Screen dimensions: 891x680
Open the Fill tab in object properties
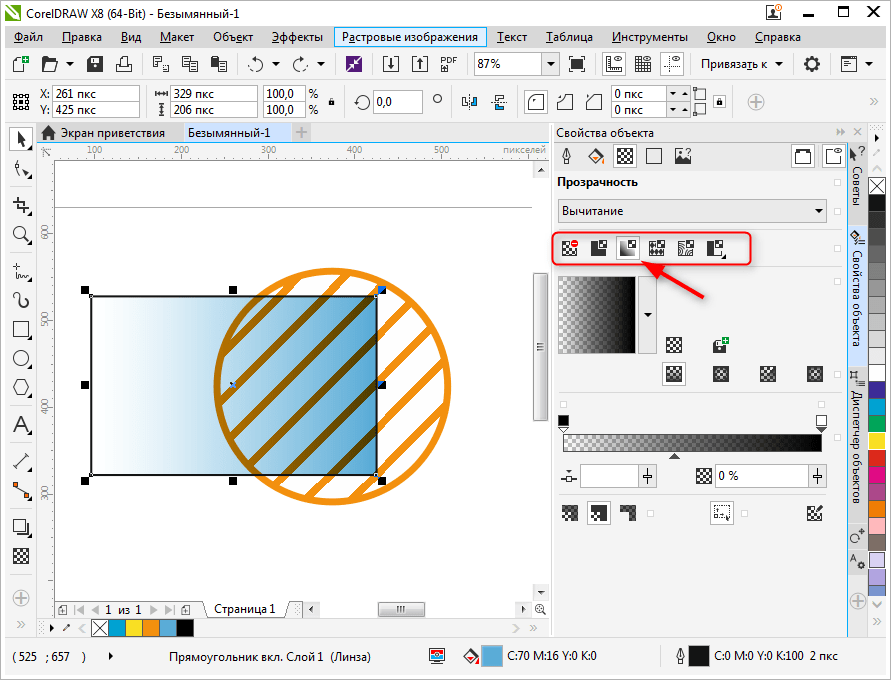coord(596,156)
